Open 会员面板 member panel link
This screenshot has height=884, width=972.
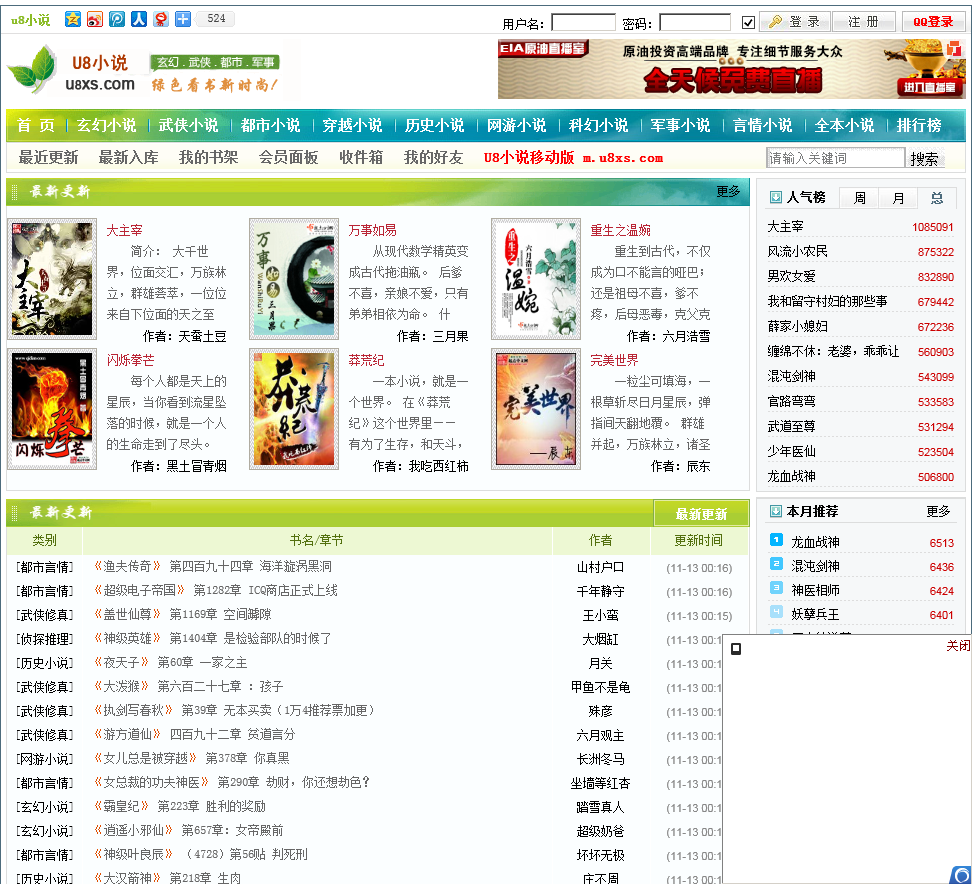pyautogui.click(x=288, y=157)
